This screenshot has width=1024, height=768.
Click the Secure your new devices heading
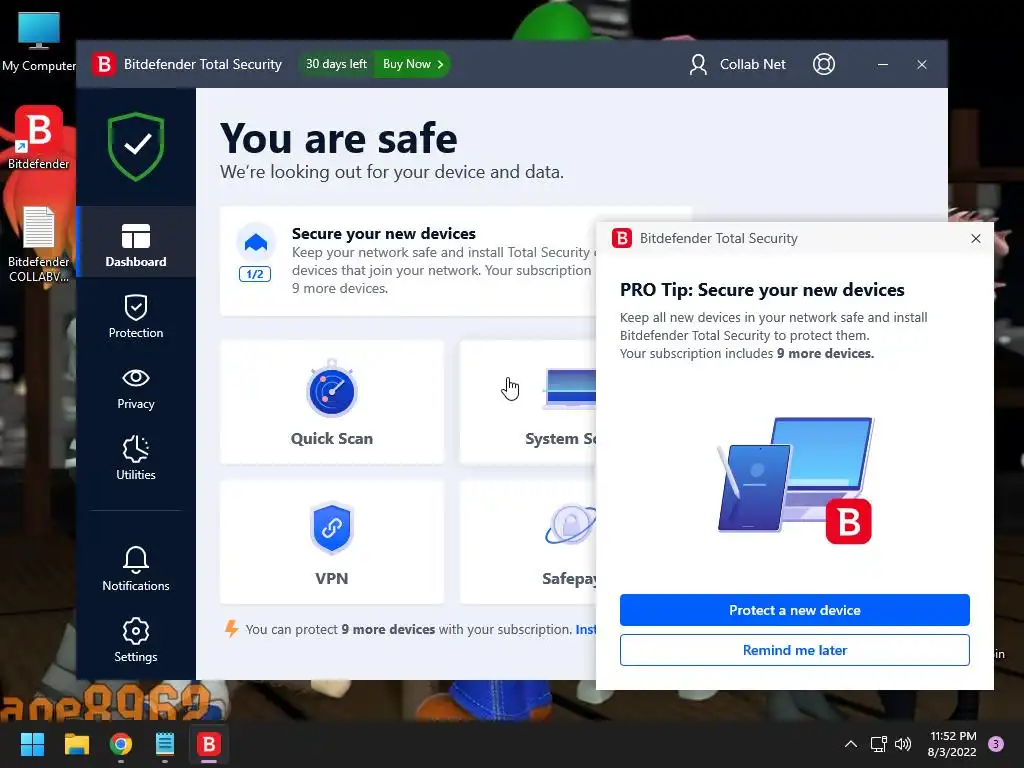[383, 233]
